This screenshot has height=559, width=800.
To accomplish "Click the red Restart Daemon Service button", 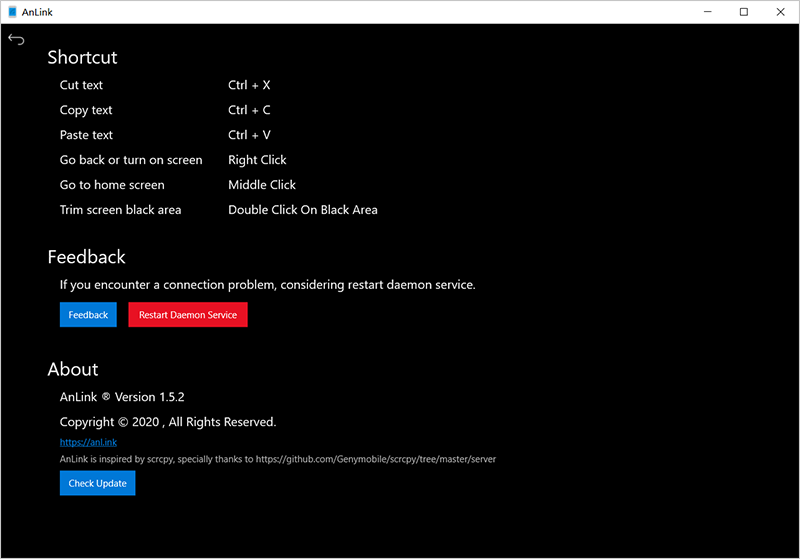I will (188, 315).
